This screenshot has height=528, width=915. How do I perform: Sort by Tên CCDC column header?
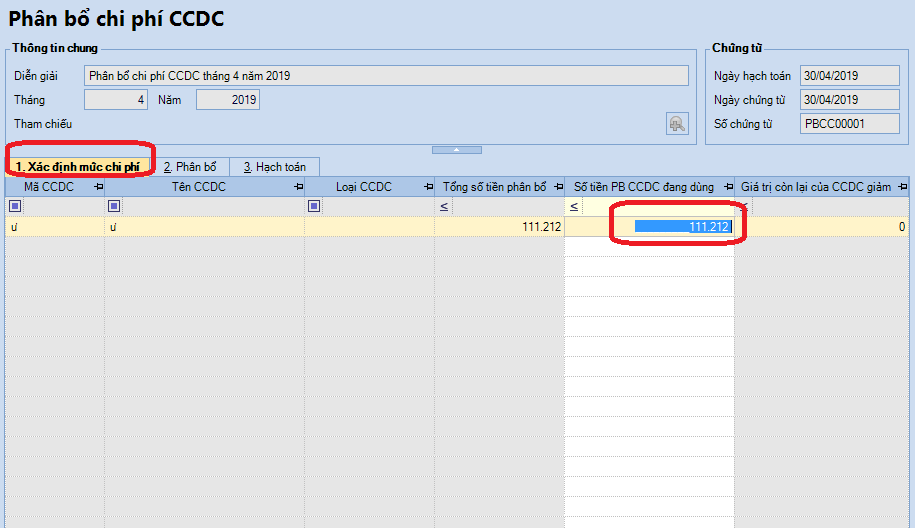click(196, 187)
